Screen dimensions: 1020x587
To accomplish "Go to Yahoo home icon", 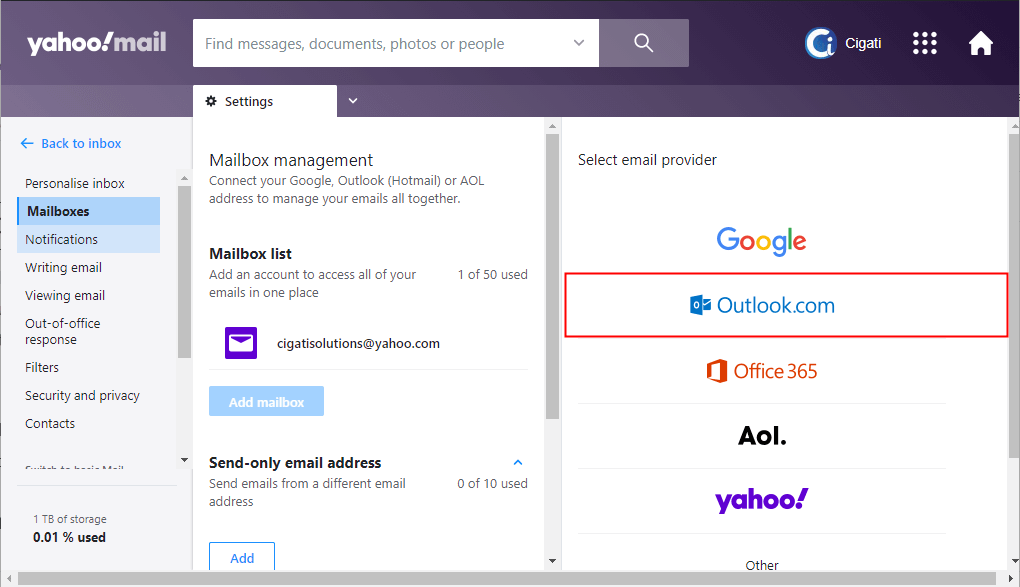I will [980, 43].
